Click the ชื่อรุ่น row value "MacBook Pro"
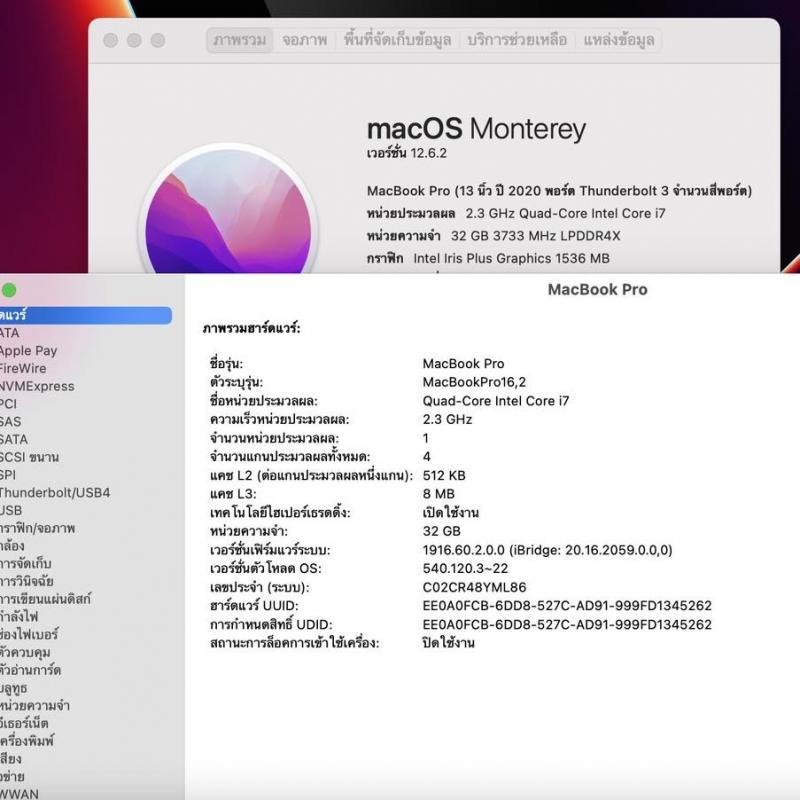800x800 pixels. click(463, 364)
